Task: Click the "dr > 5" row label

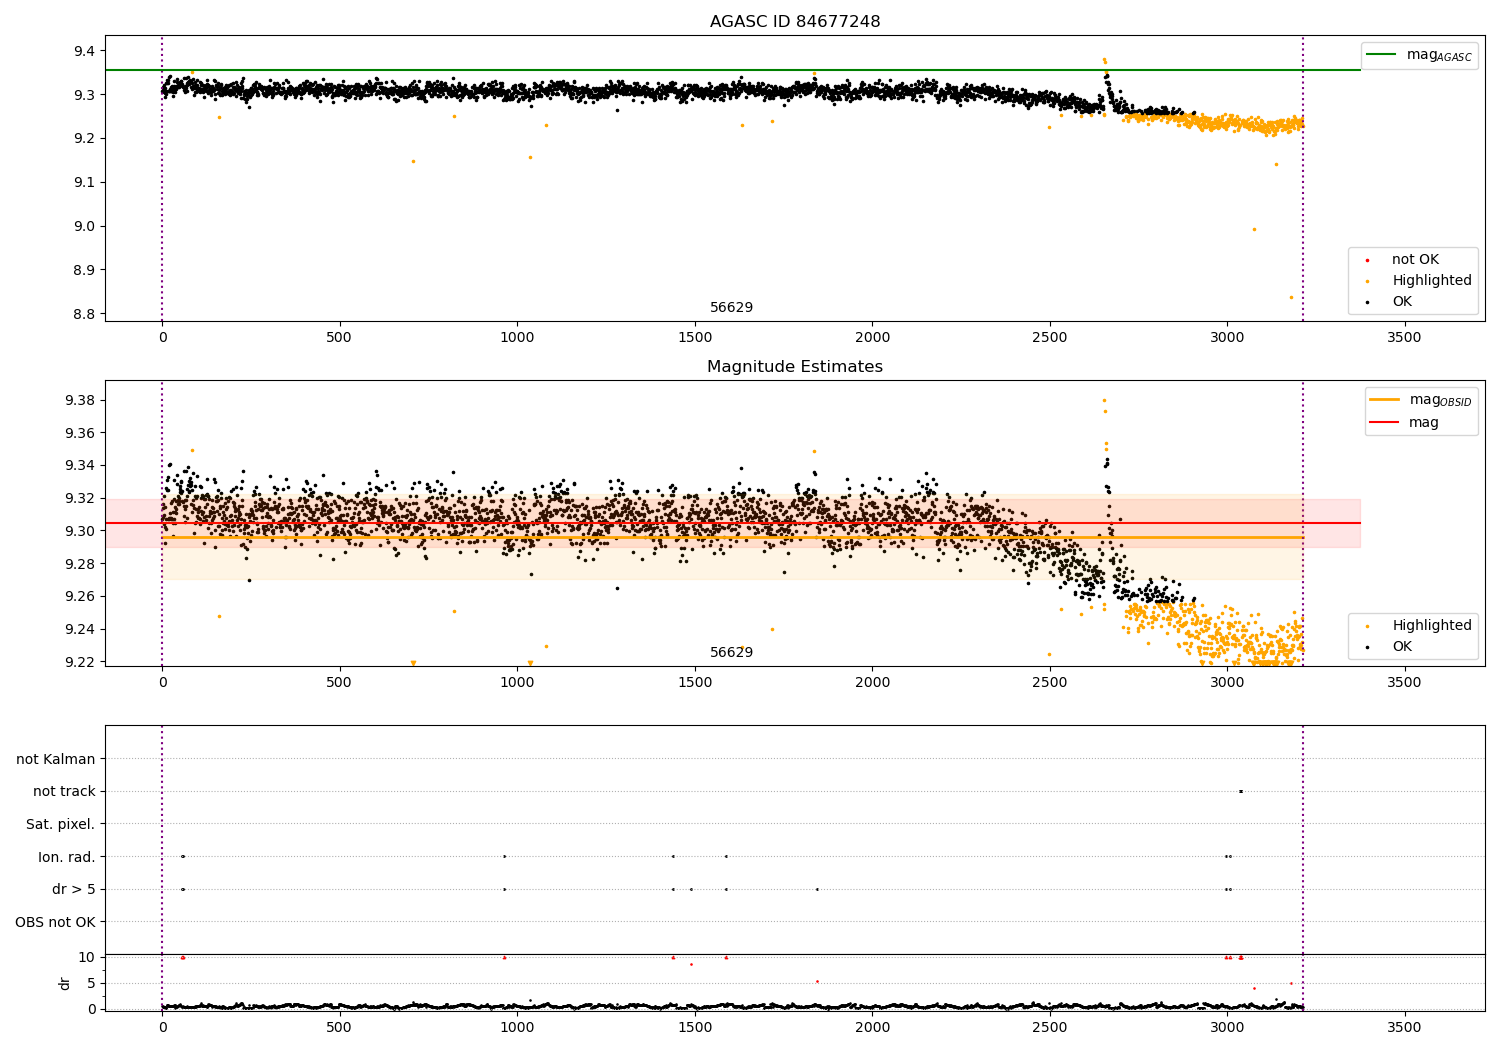Action: tap(73, 890)
